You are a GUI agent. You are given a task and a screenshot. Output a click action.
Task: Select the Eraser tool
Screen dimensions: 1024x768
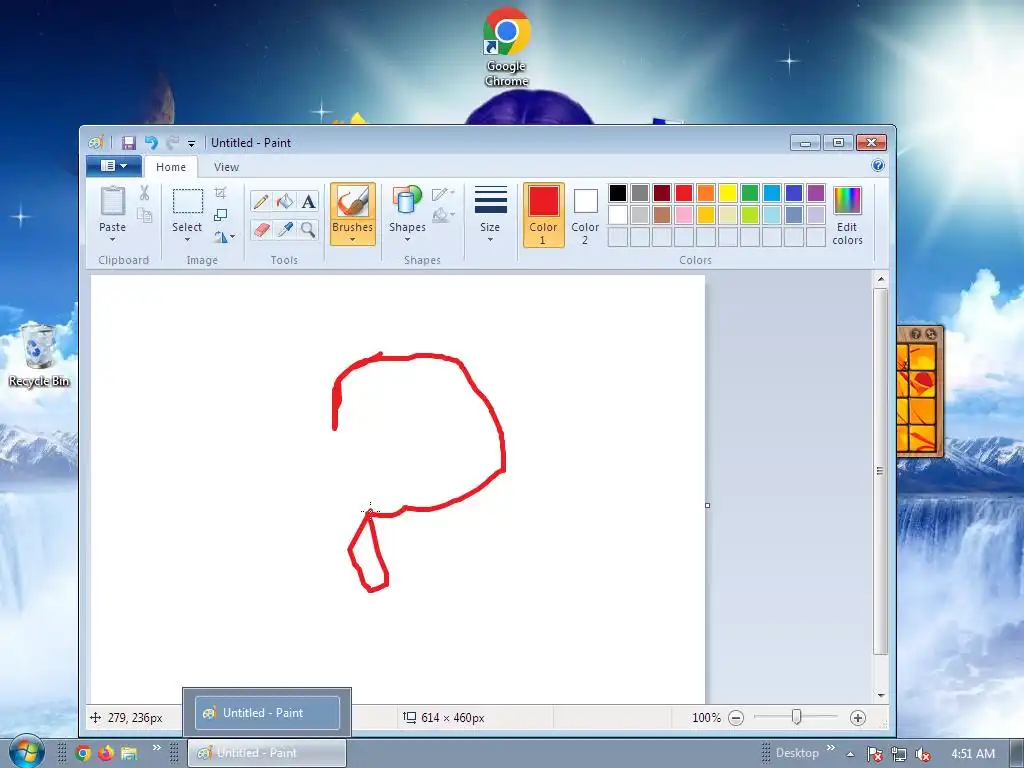pyautogui.click(x=261, y=229)
